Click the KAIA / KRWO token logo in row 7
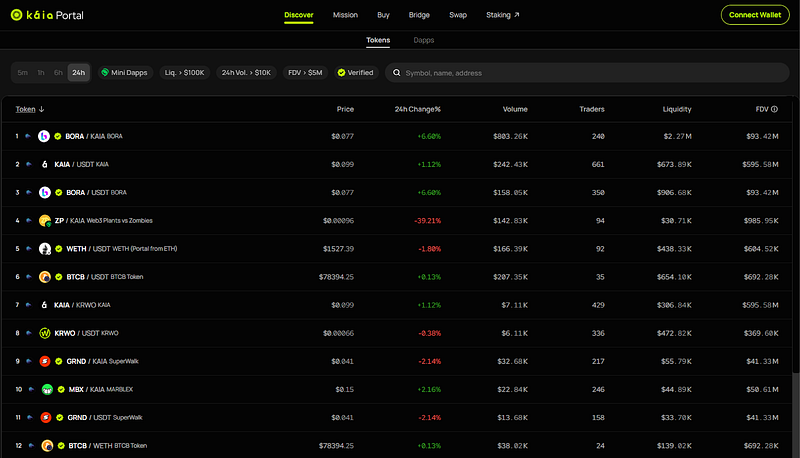800x458 pixels. (44, 305)
